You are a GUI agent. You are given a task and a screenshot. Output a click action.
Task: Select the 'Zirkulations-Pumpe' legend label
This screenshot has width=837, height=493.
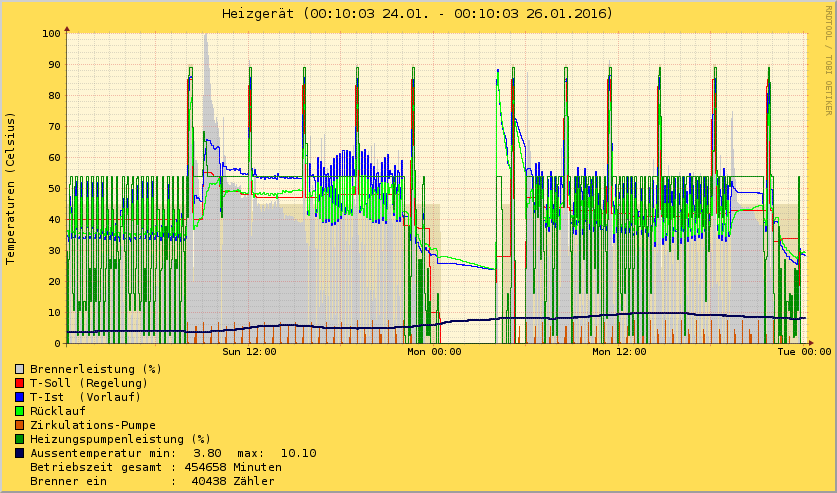click(x=93, y=425)
